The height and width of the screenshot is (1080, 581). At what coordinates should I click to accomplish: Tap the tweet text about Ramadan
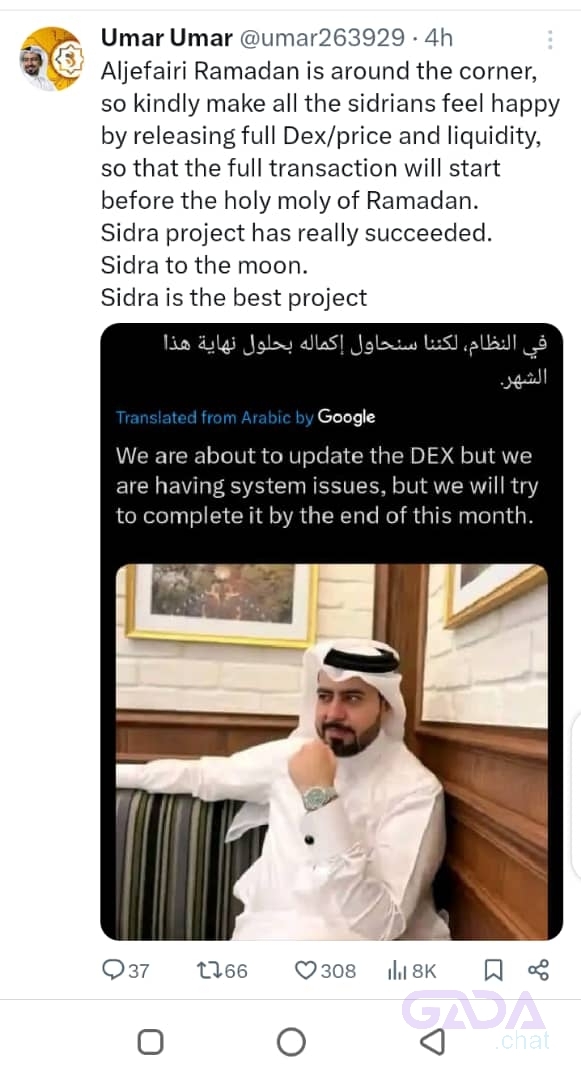(330, 185)
